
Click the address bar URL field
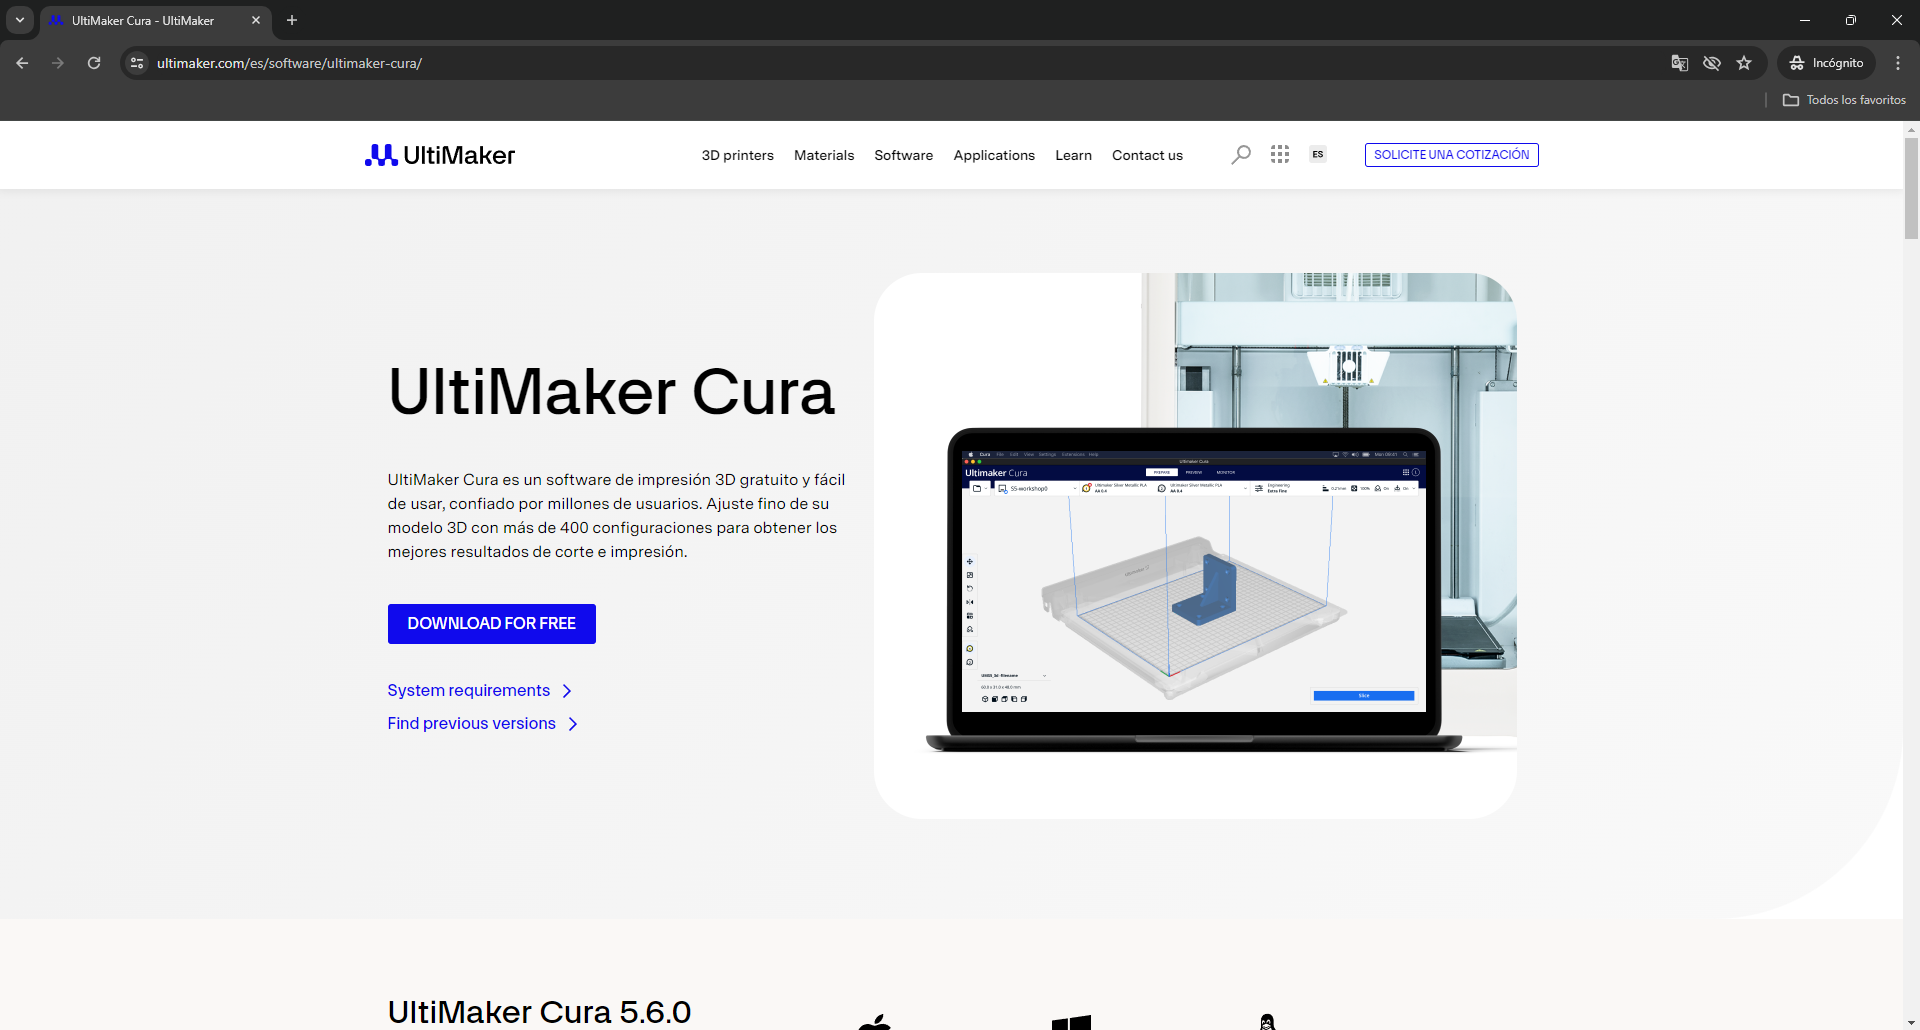coord(900,63)
